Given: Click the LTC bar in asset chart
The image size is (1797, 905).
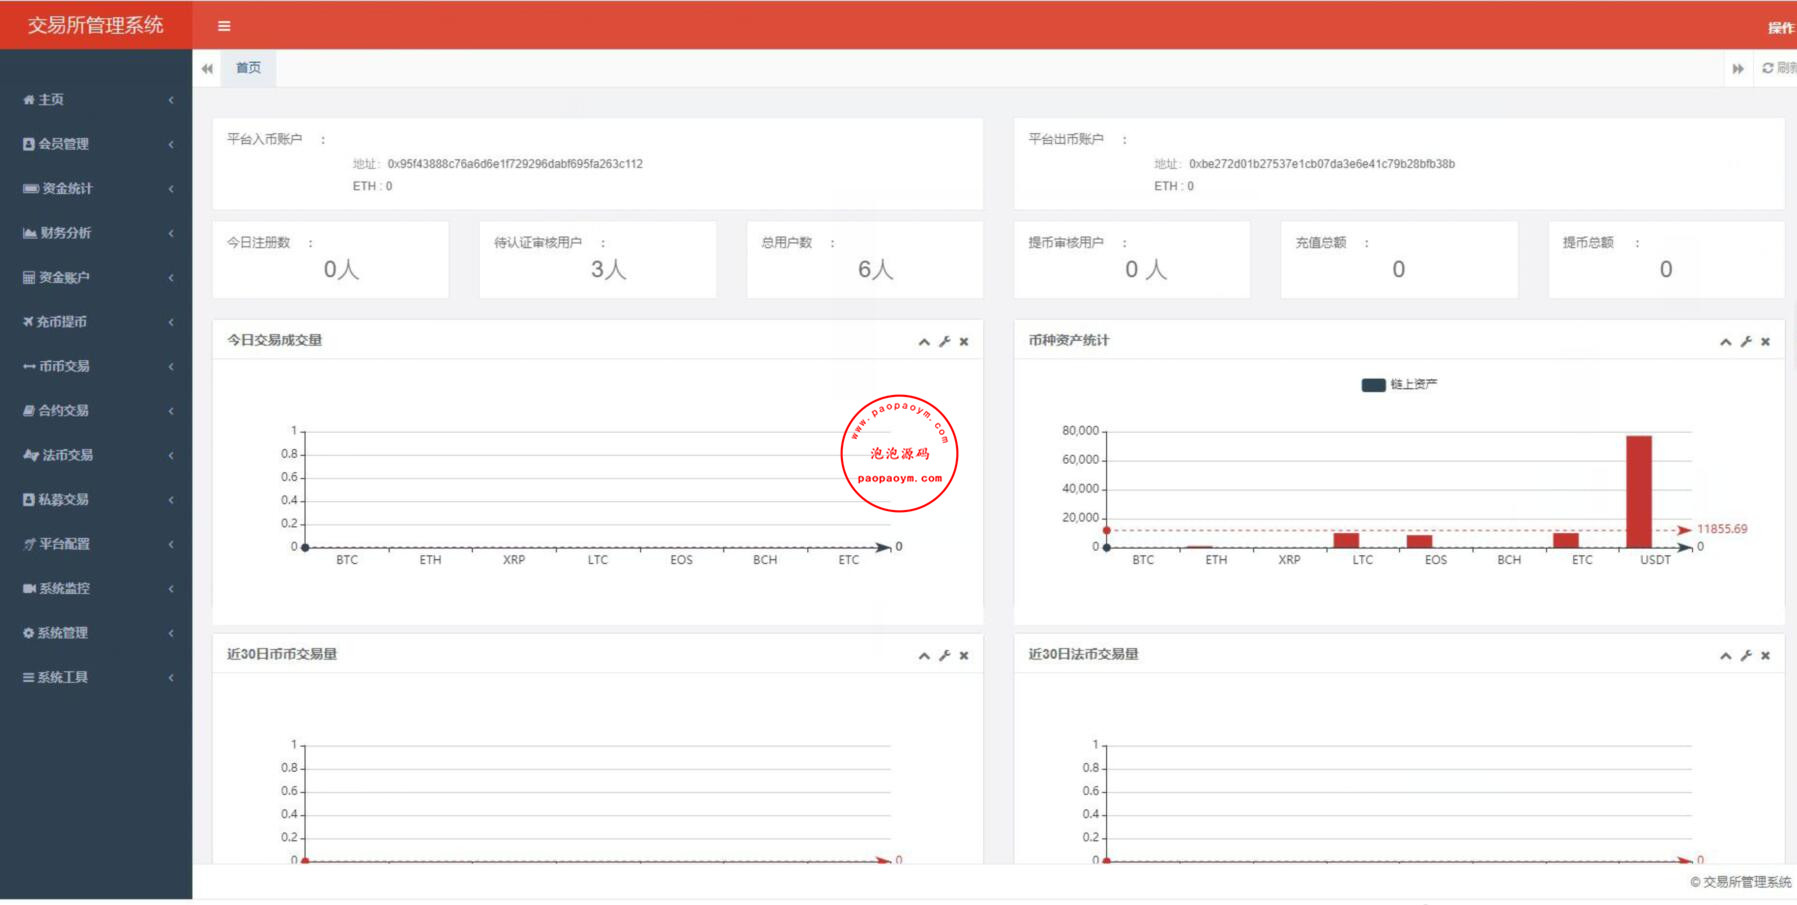Looking at the screenshot, I should 1346,540.
